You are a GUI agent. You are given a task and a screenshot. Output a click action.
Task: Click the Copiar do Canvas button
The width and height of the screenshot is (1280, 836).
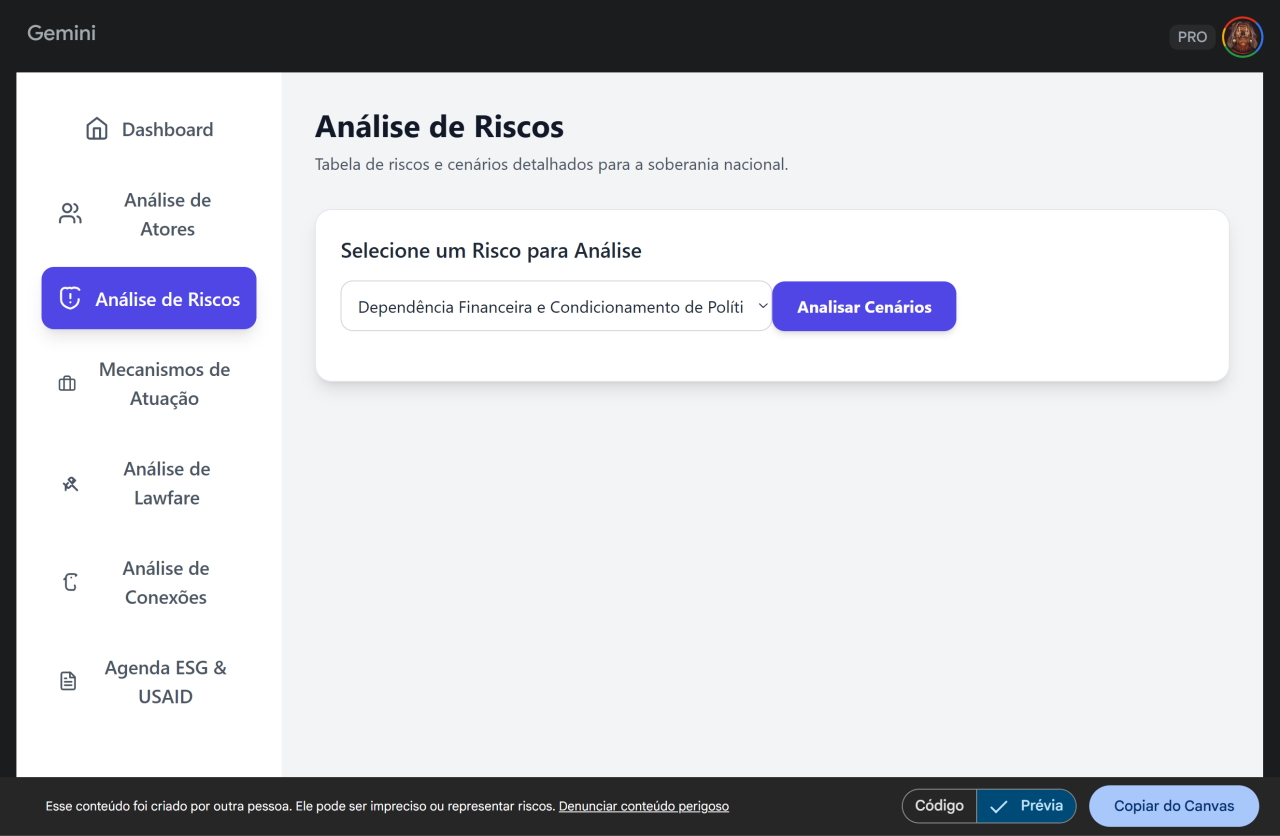coord(1173,806)
